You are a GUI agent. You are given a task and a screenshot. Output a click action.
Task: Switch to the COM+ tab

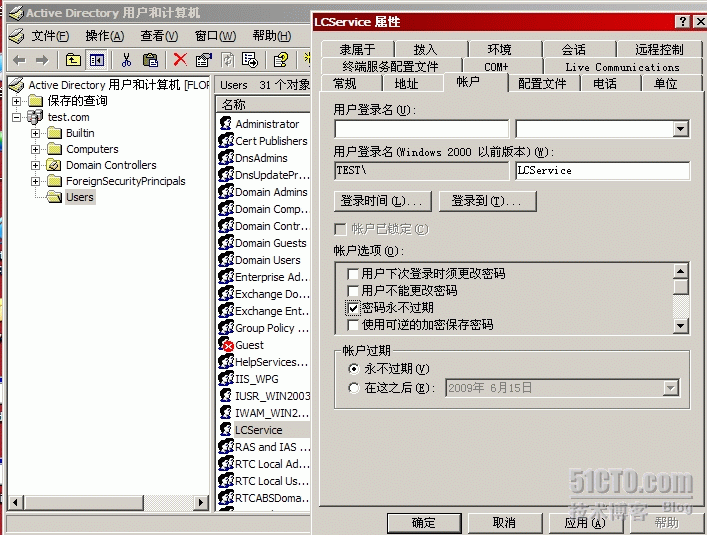(496, 67)
